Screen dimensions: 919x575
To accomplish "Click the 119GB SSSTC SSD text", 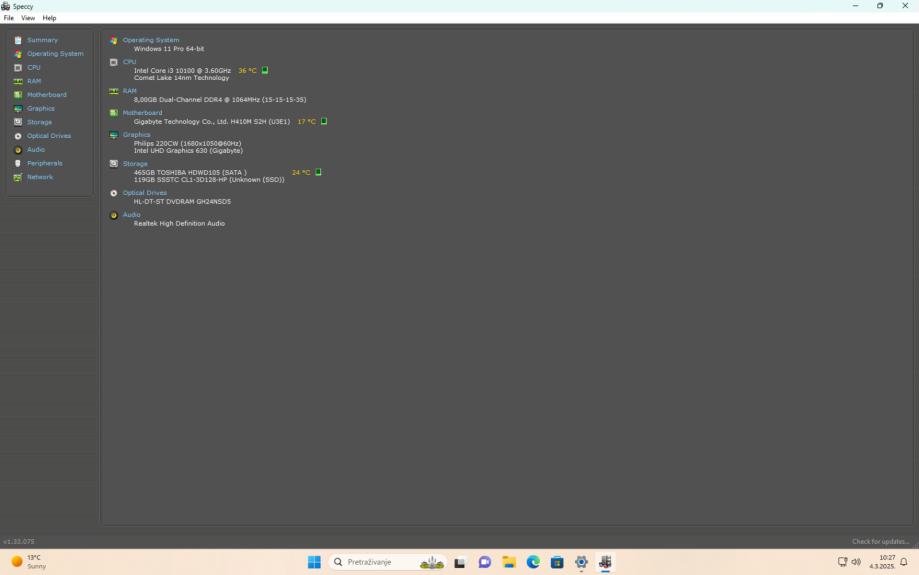I will tap(209, 179).
